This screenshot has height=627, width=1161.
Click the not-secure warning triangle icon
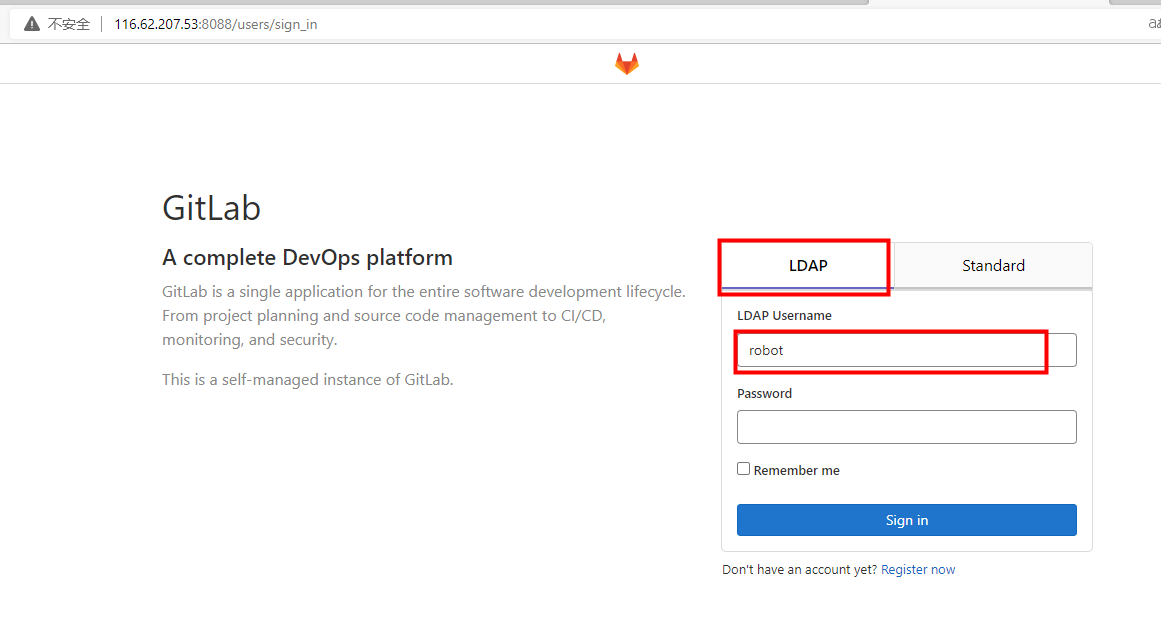(x=32, y=24)
